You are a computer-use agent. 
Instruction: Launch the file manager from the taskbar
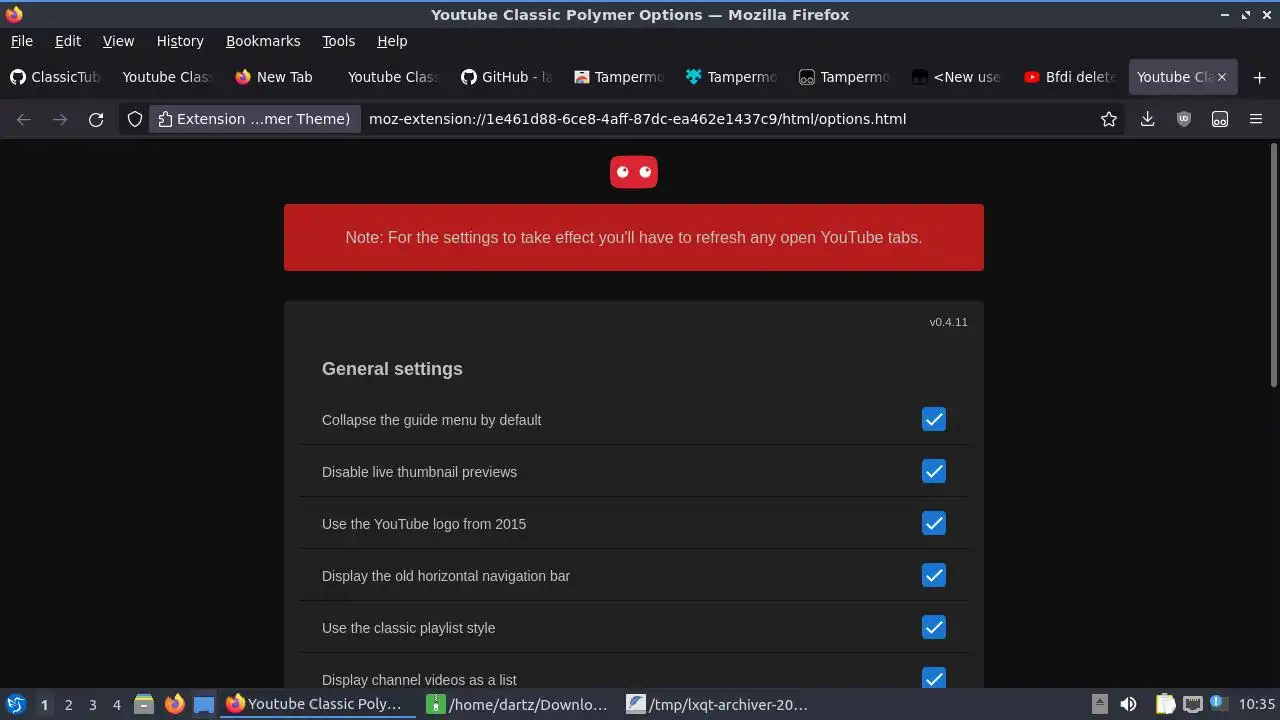click(144, 704)
